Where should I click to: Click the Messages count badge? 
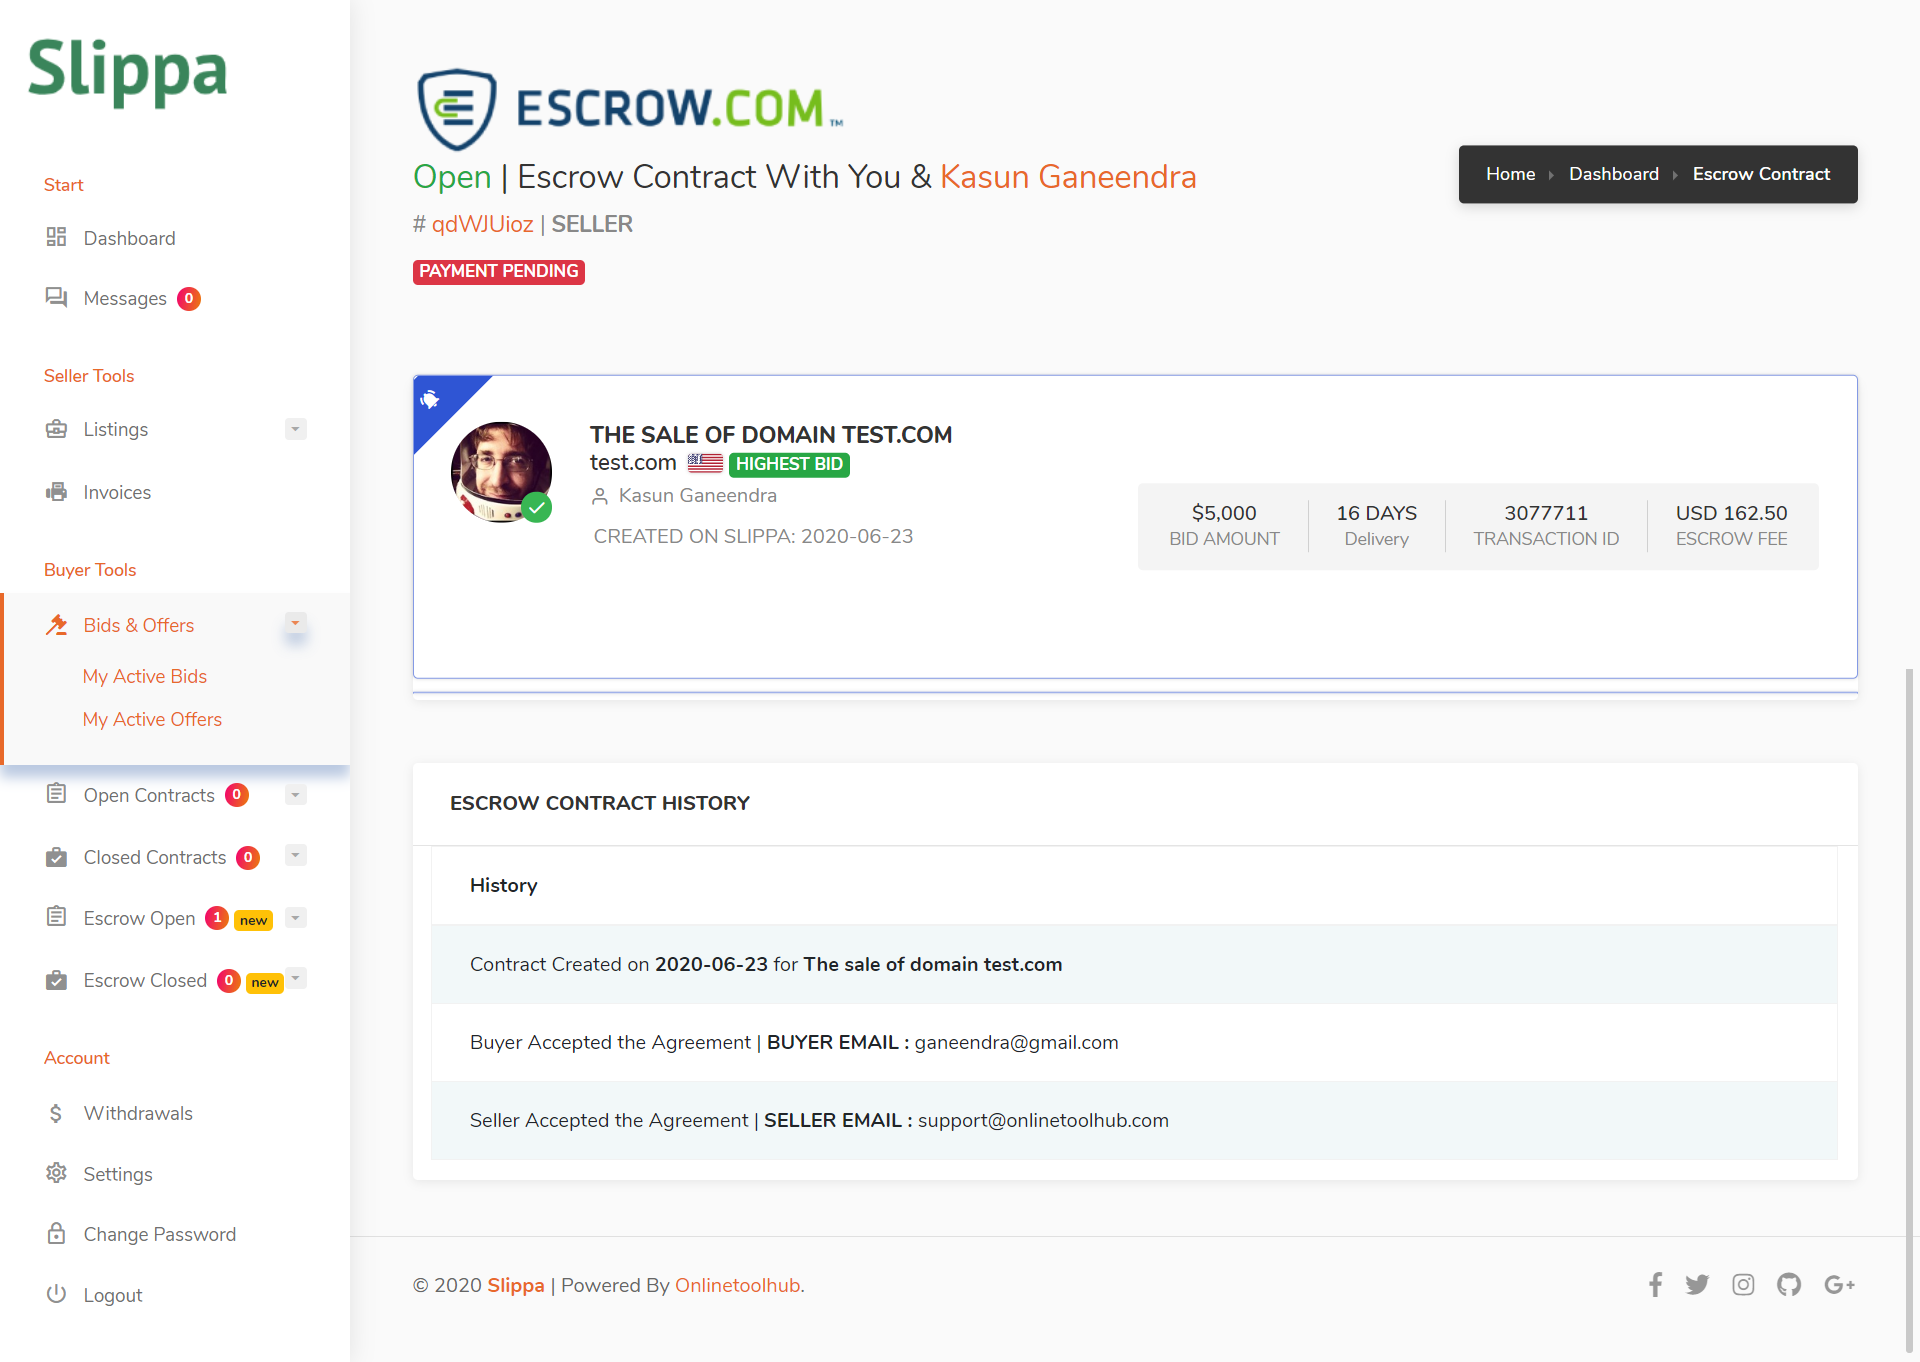pos(189,298)
